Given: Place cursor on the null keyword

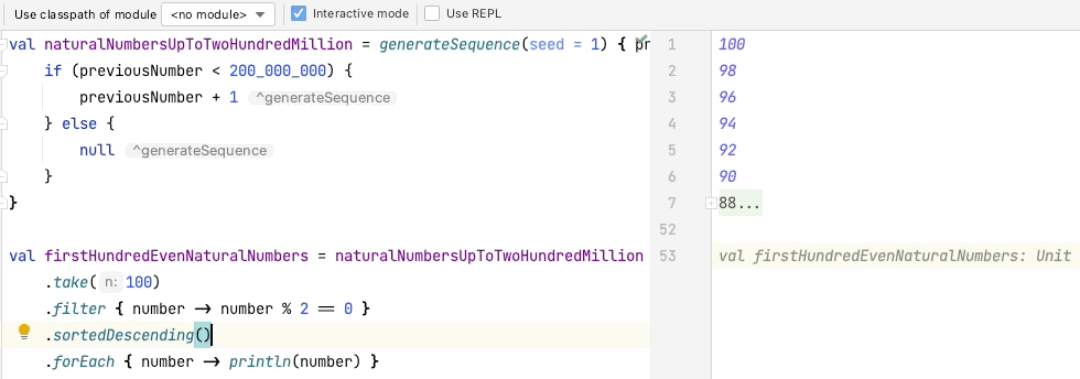Looking at the screenshot, I should pyautogui.click(x=97, y=150).
